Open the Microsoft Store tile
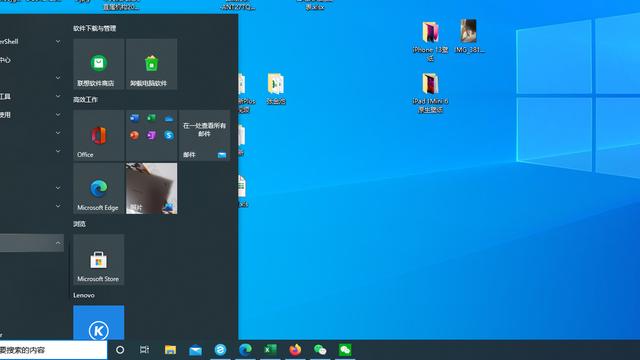The height and width of the screenshot is (360, 640). pyautogui.click(x=99, y=259)
